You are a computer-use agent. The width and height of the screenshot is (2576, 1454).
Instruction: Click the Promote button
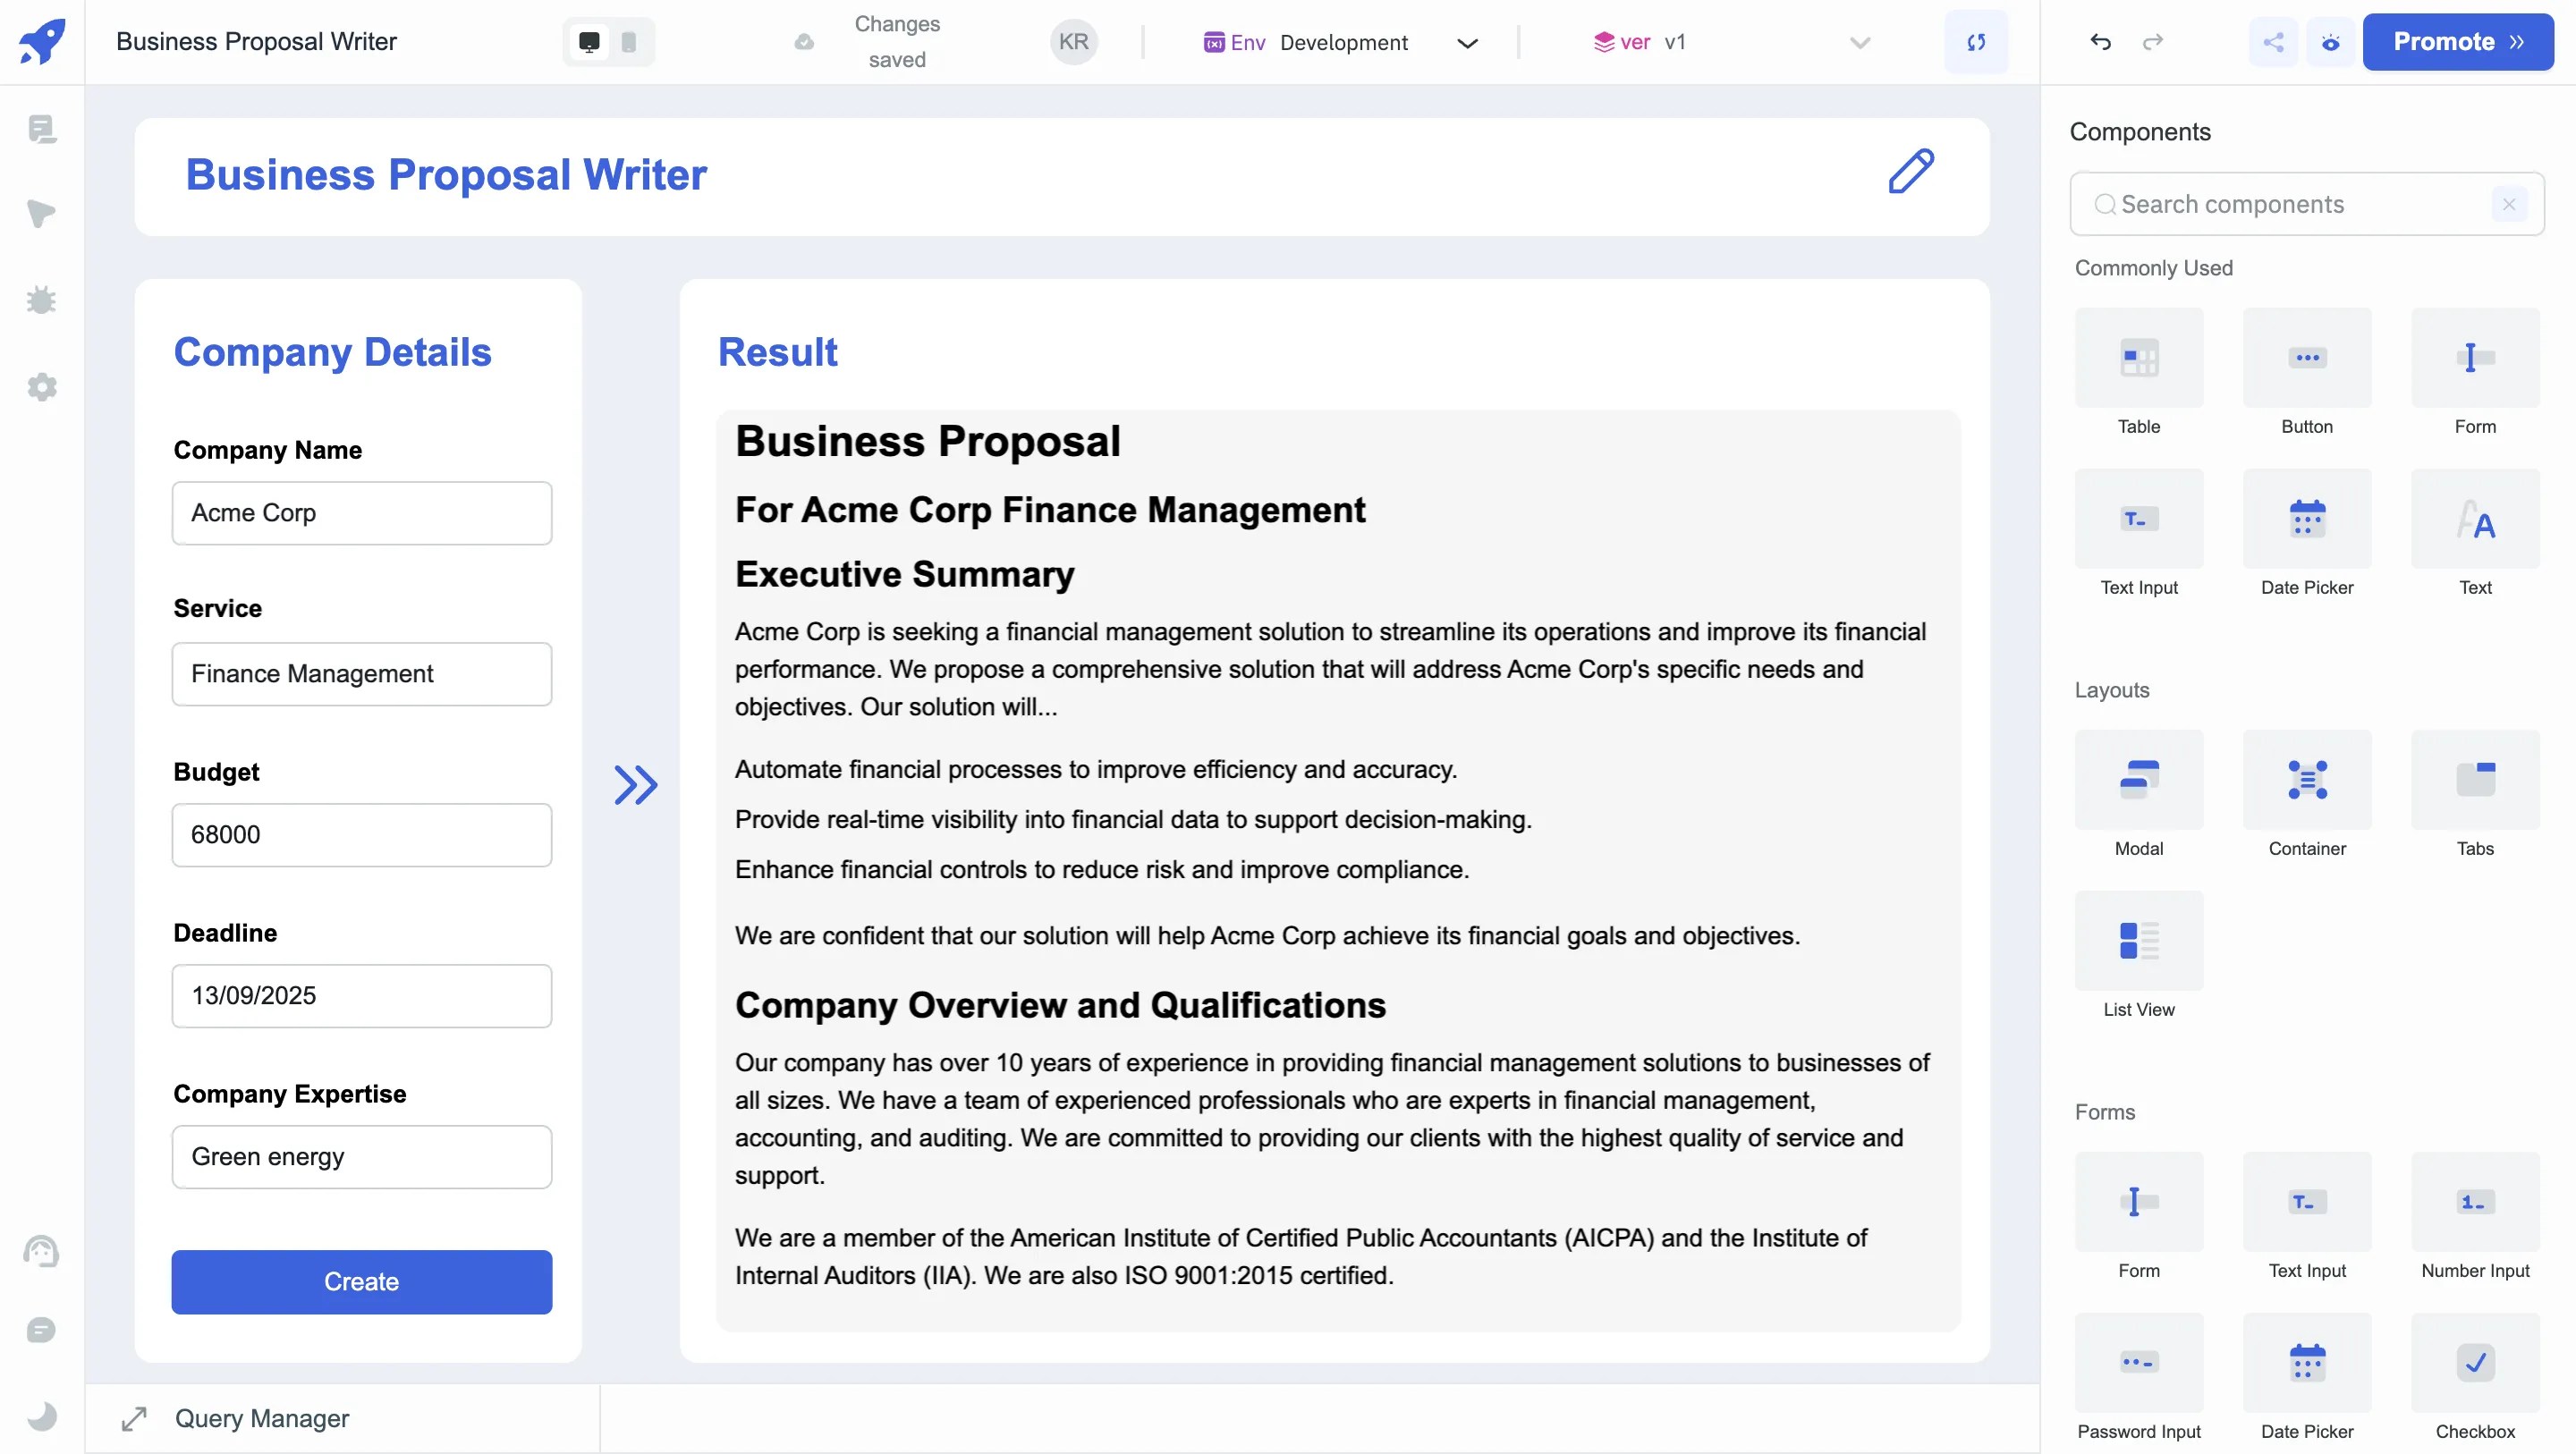(2458, 42)
